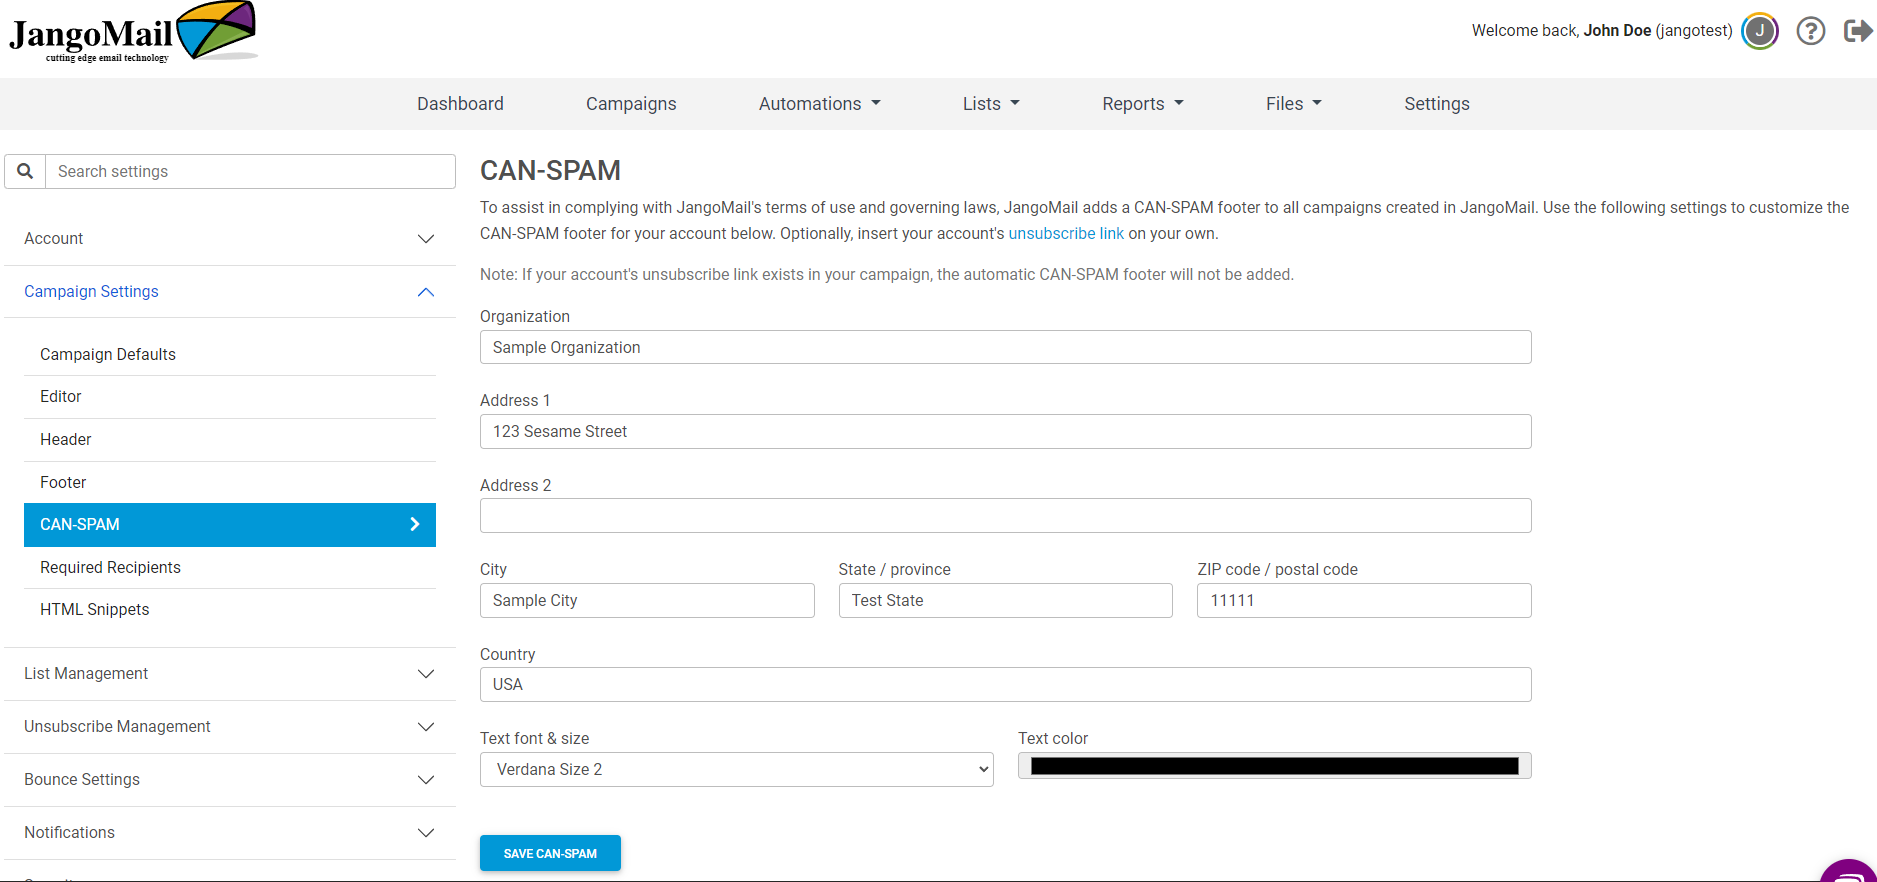Open the user profile avatar
Screen dimensions: 1877x882
click(1759, 31)
